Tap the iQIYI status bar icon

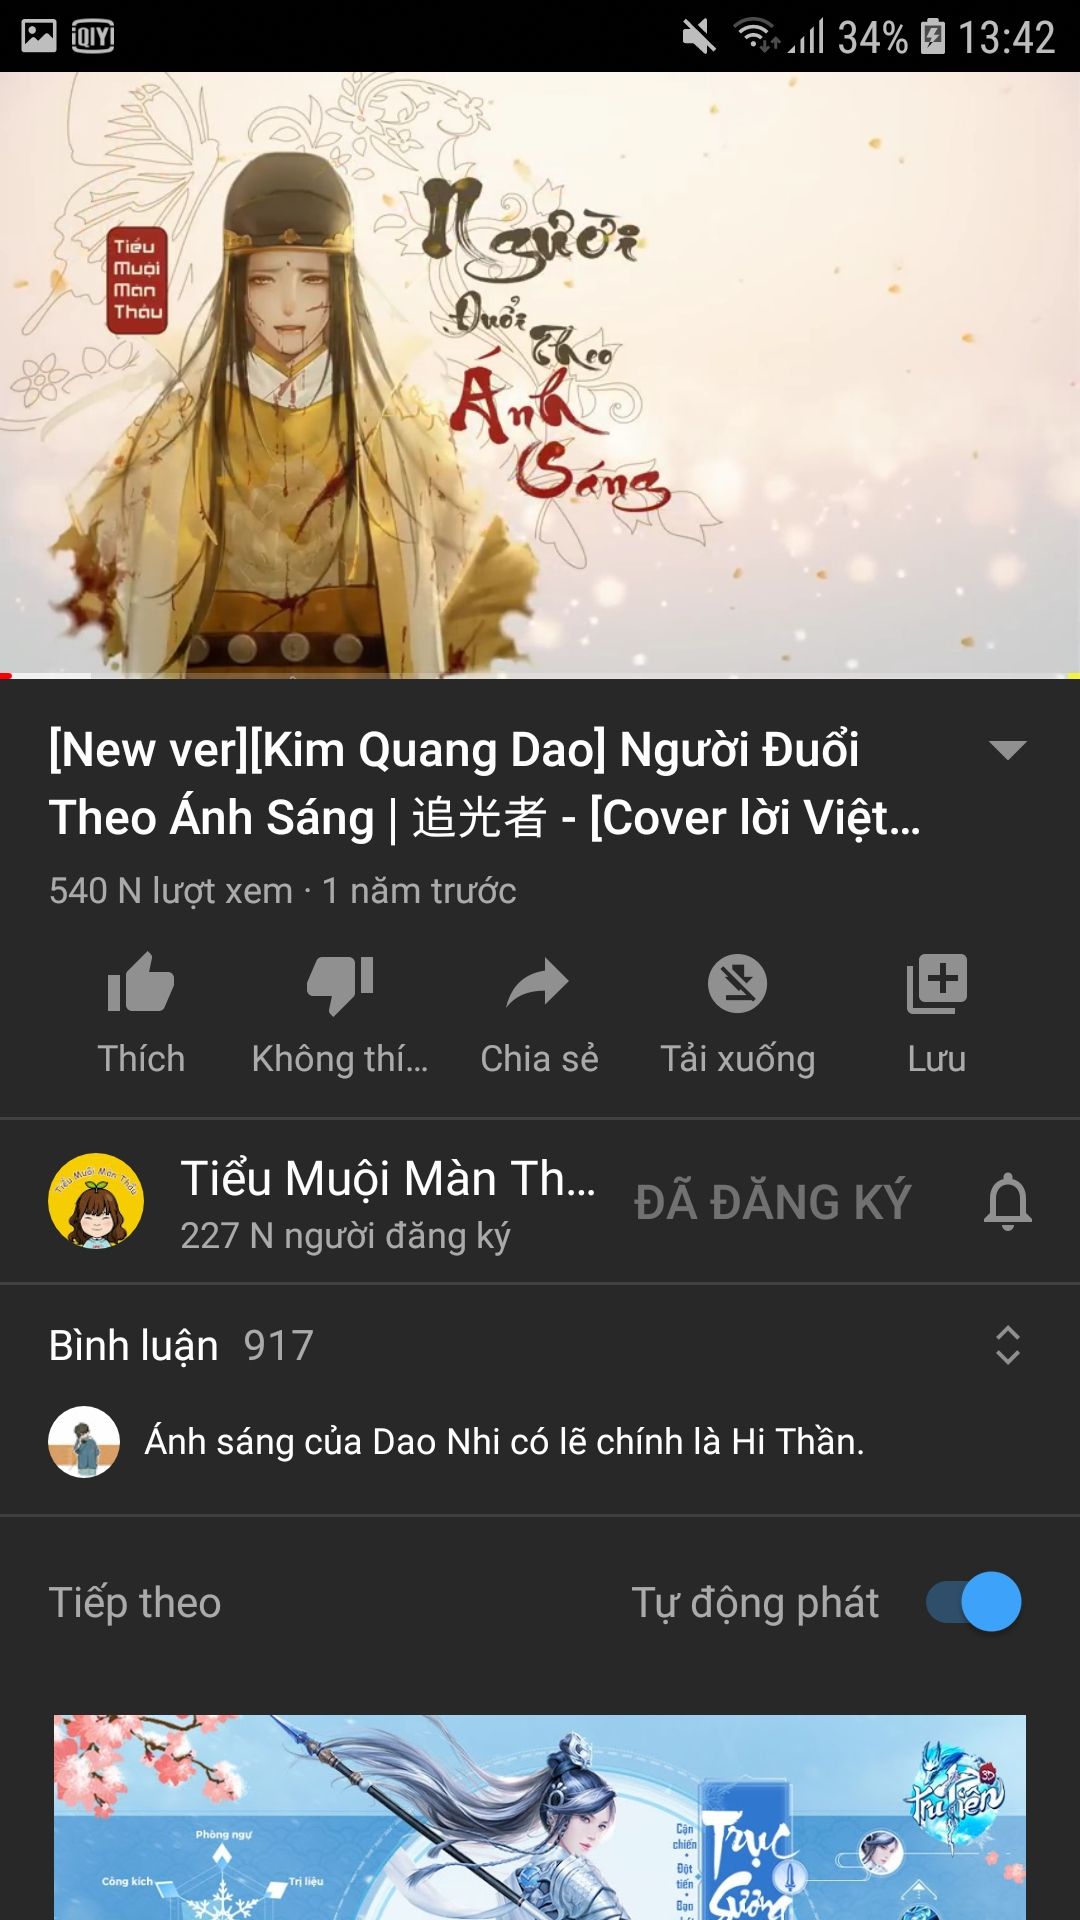click(93, 37)
